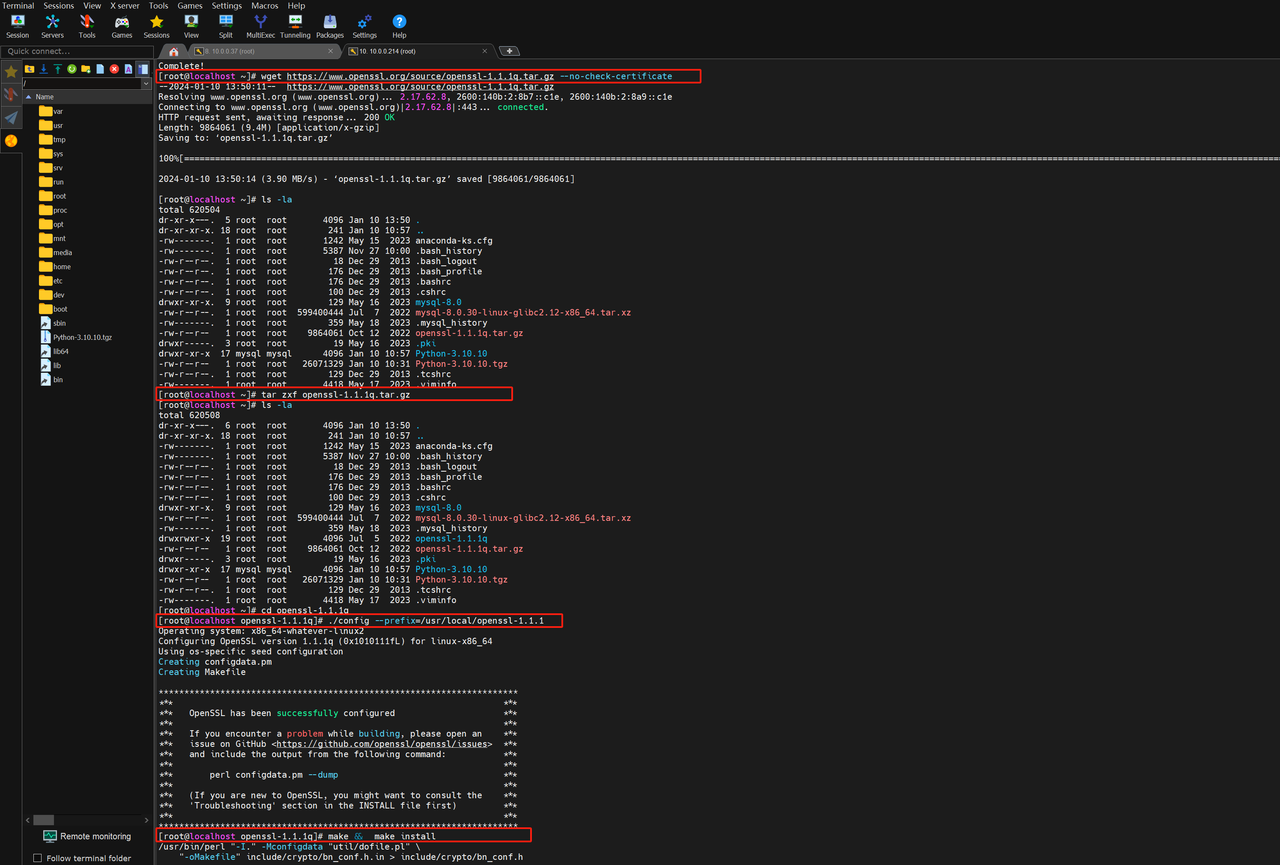This screenshot has height=865, width=1280.
Task: Expand the remote path dropdown
Action: [146, 83]
